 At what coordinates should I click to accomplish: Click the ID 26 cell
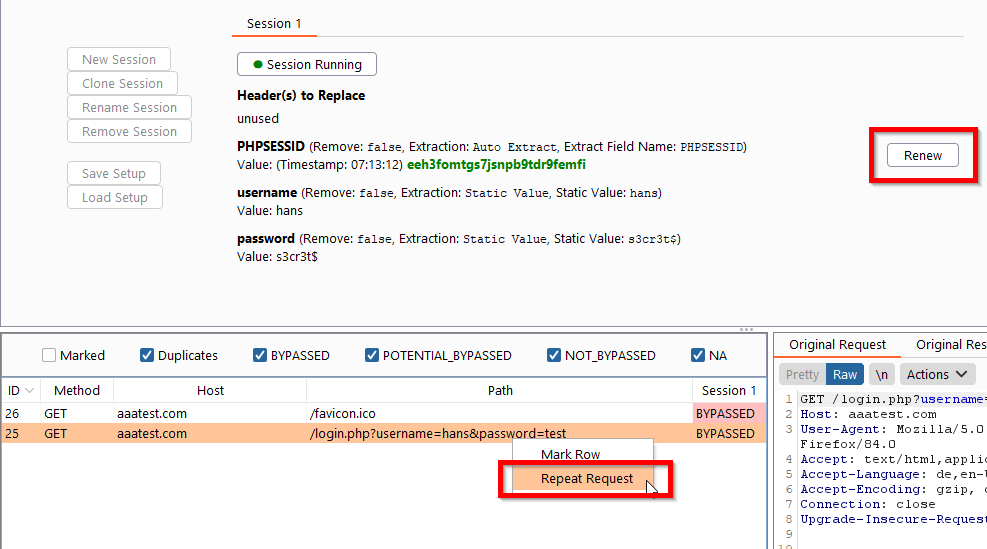[21, 414]
